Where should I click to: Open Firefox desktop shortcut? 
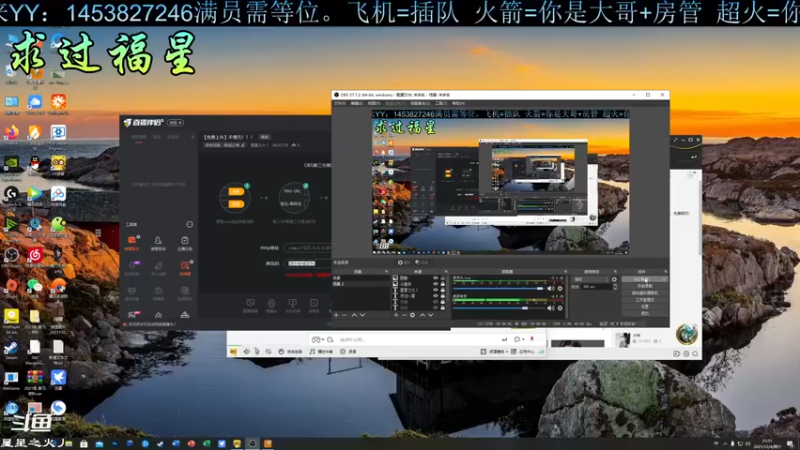coord(11,134)
